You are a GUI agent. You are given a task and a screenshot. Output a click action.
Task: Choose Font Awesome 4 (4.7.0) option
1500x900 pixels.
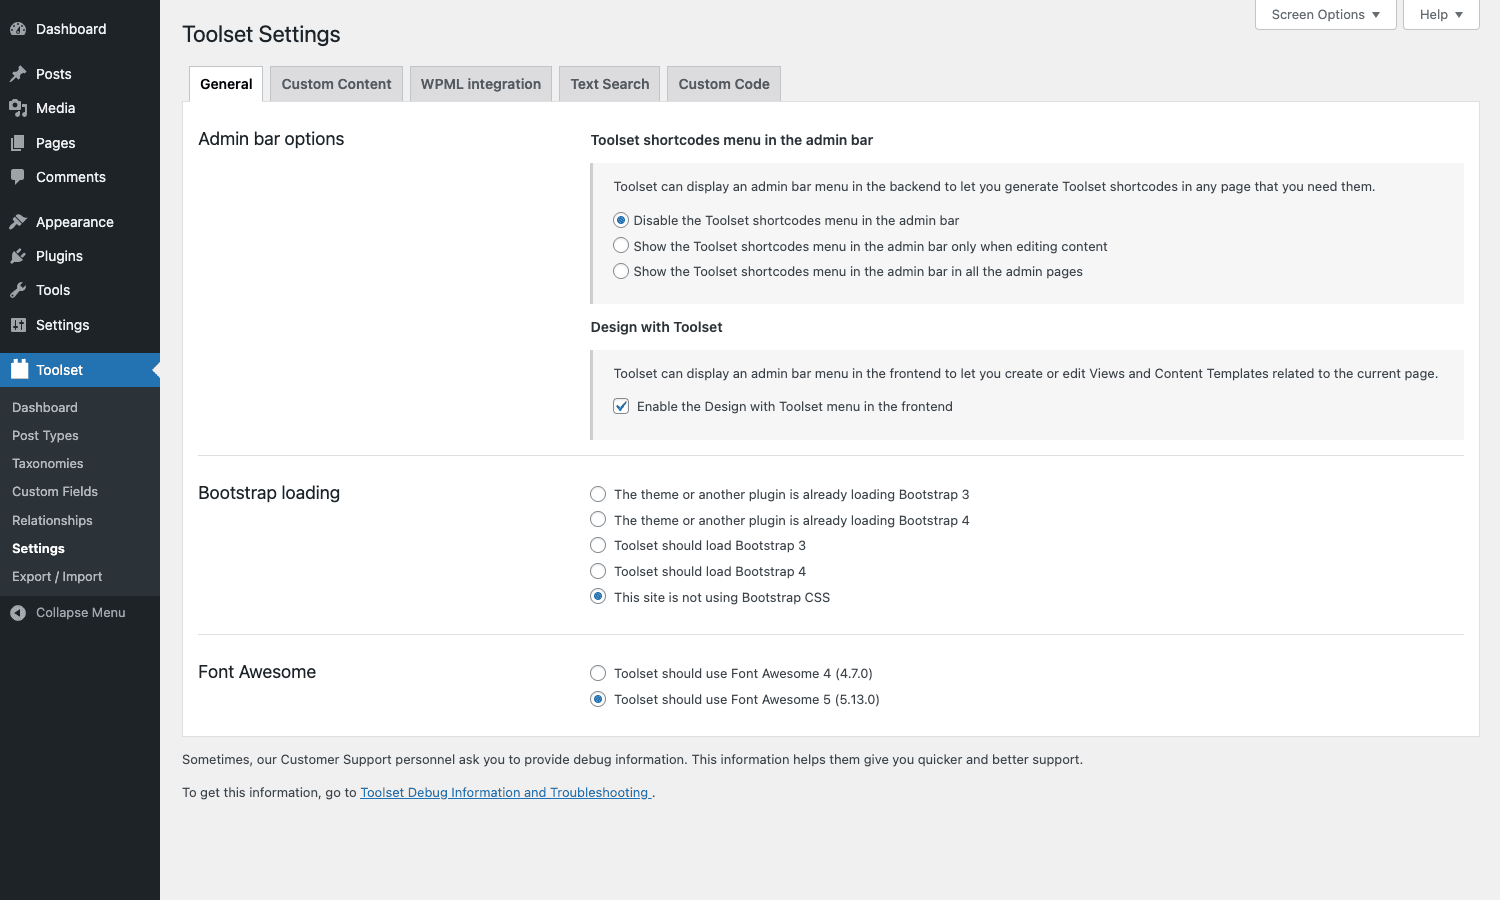[x=598, y=673]
